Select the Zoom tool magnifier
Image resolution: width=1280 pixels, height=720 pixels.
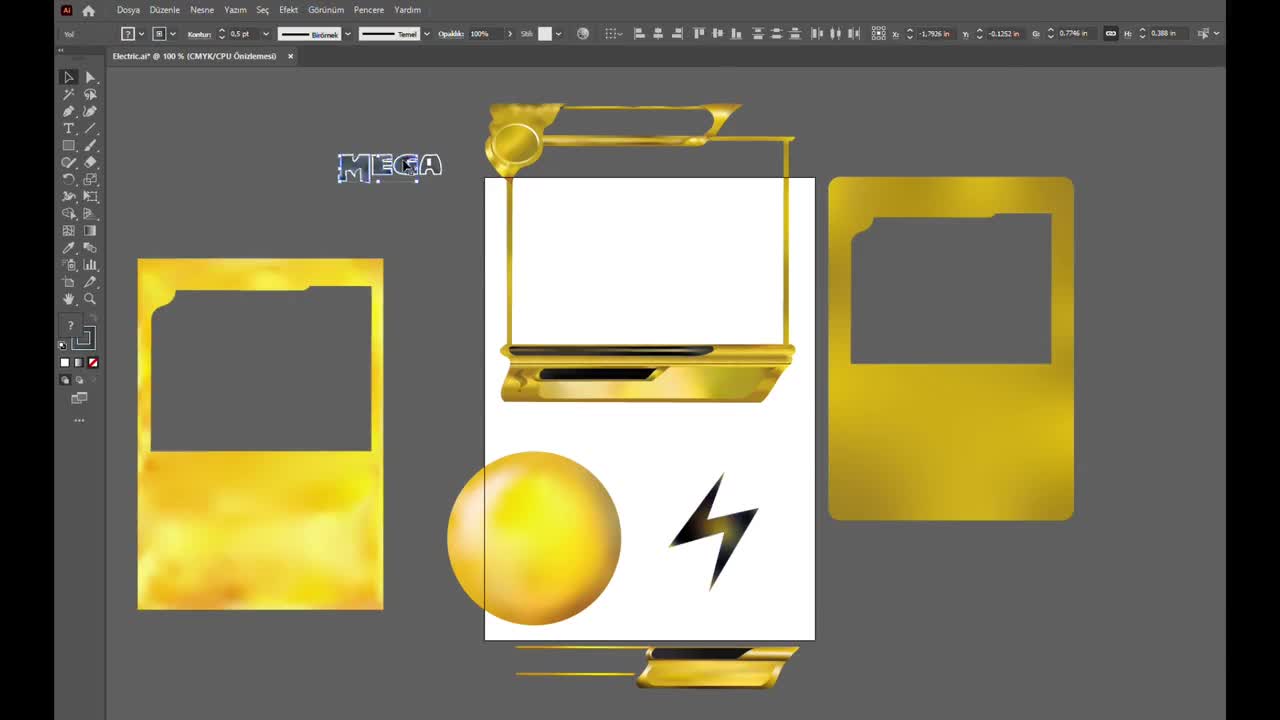pos(90,299)
